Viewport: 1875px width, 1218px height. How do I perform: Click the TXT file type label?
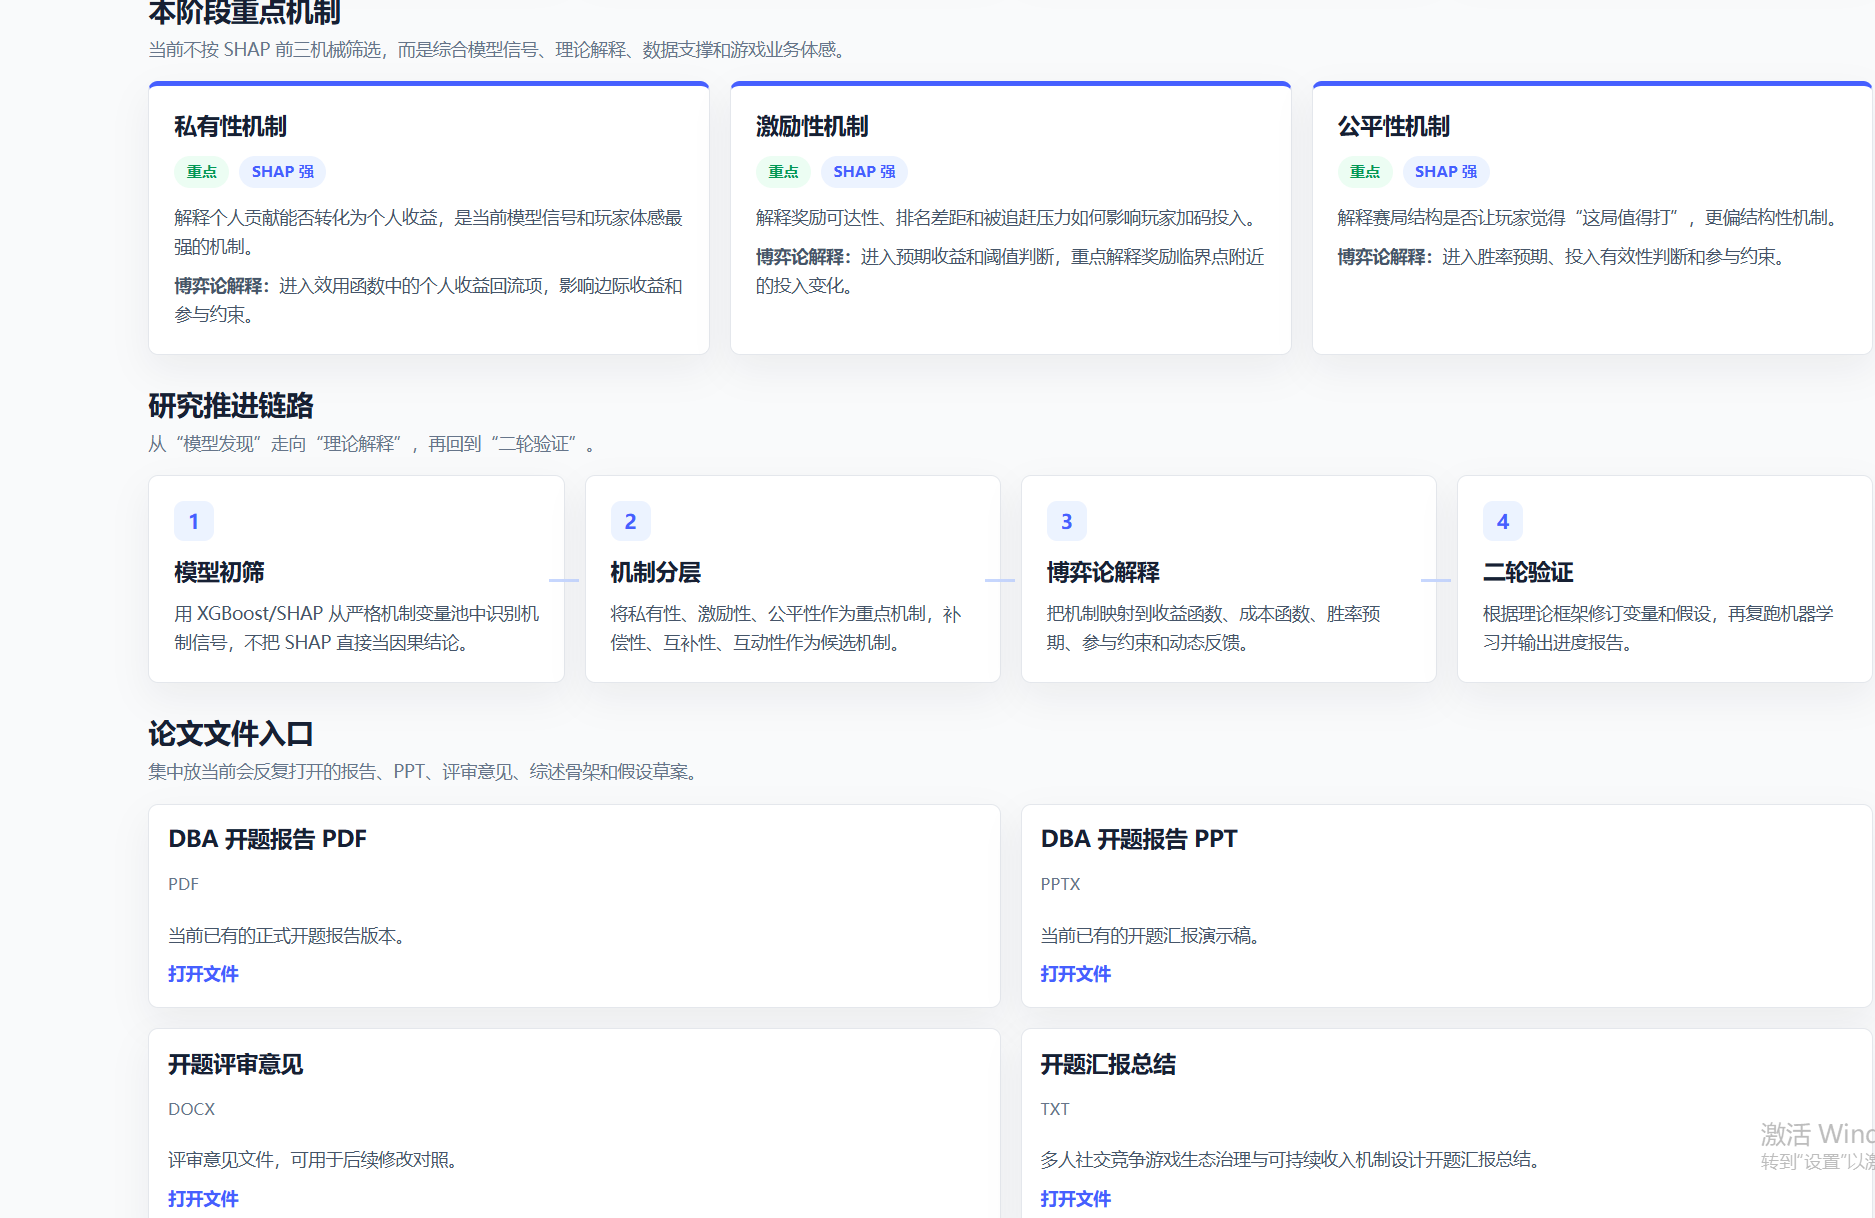coord(1054,1109)
